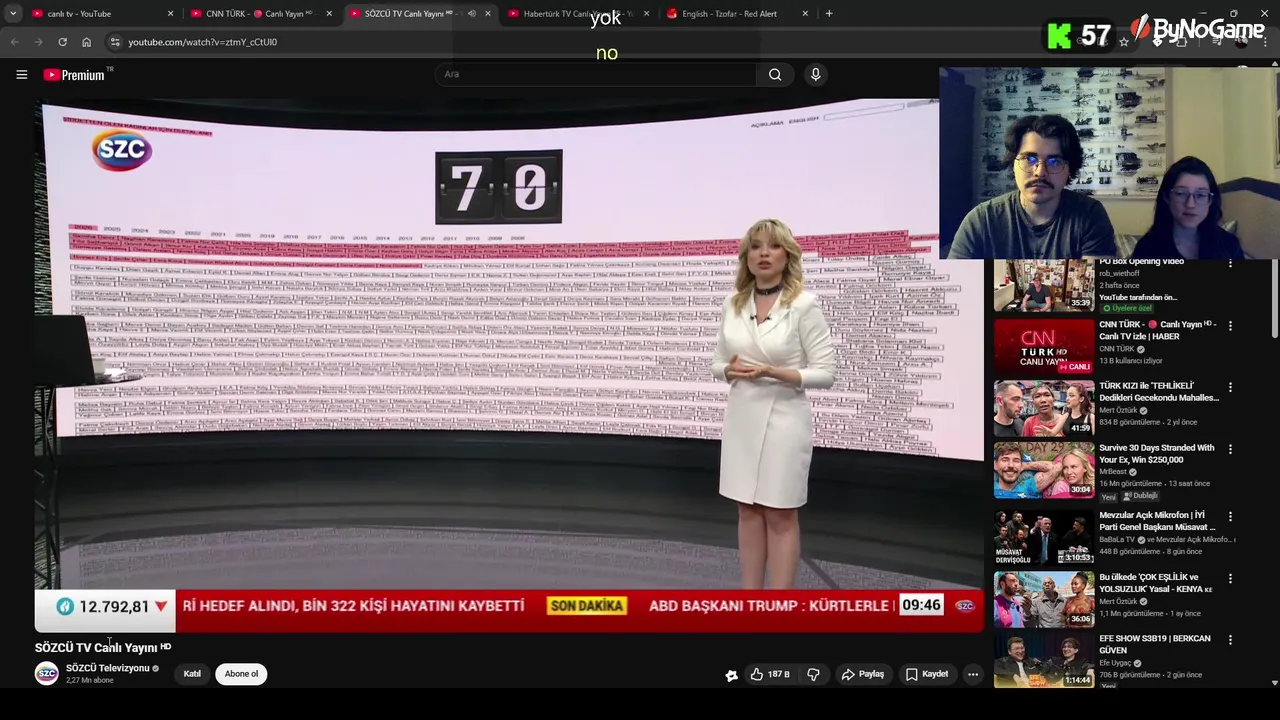Screen dimensions: 1280x720
Task: Focus the YouTube Ara search box
Action: tap(596, 74)
